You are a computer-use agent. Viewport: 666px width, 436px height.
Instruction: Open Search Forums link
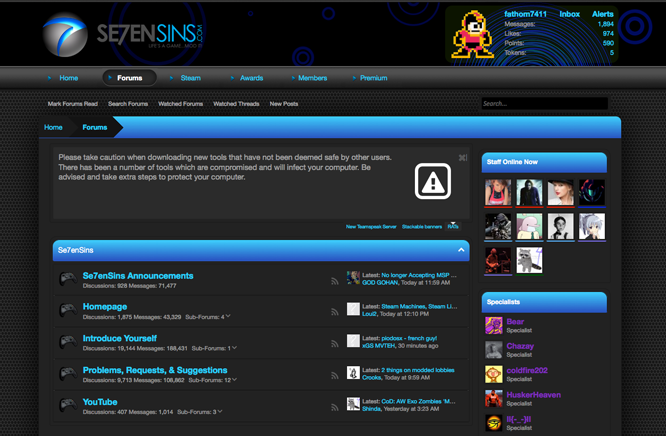128,104
